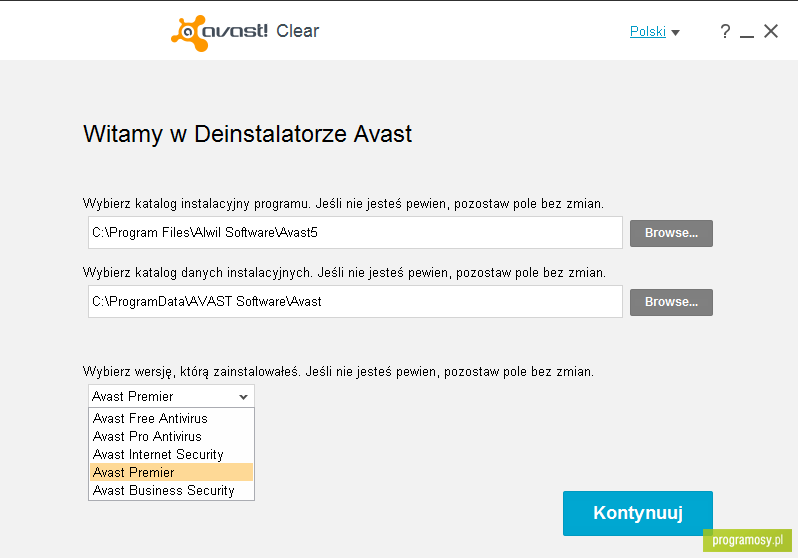
Task: Collapse the Avast Premier version combo box
Action: click(x=171, y=396)
